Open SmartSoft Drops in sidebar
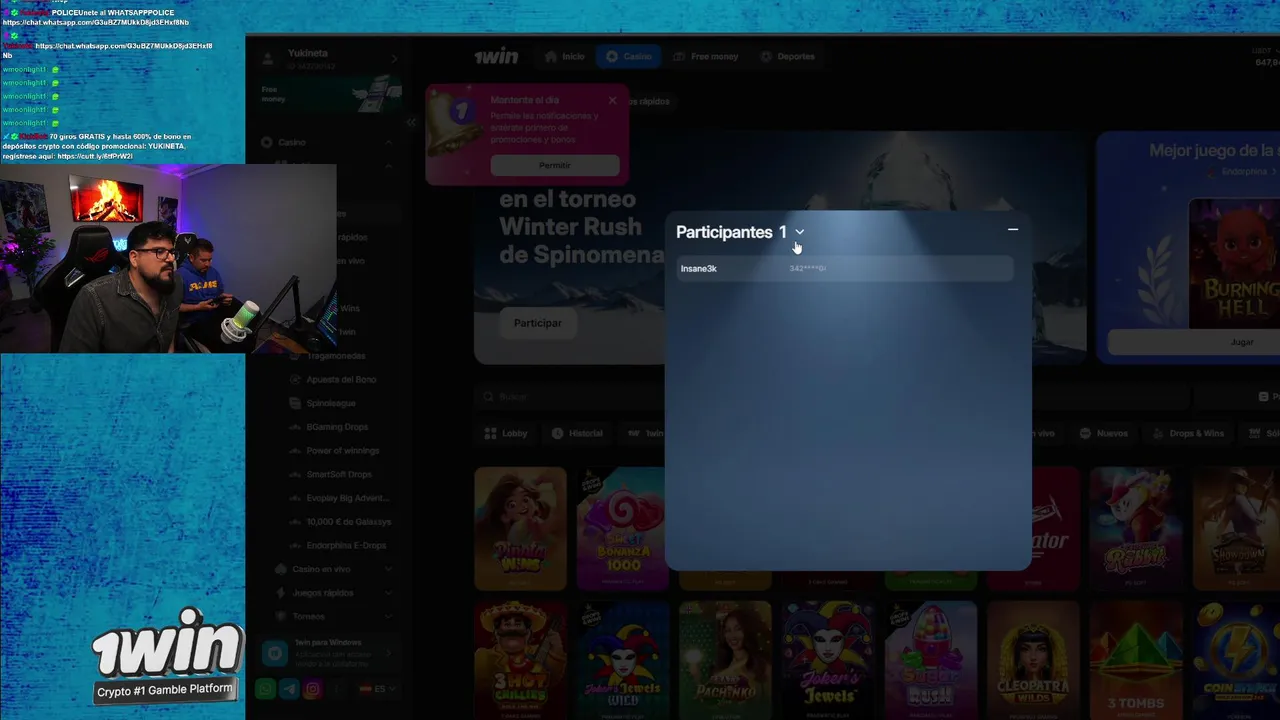Screen dimensions: 1280x720 pos(339,474)
